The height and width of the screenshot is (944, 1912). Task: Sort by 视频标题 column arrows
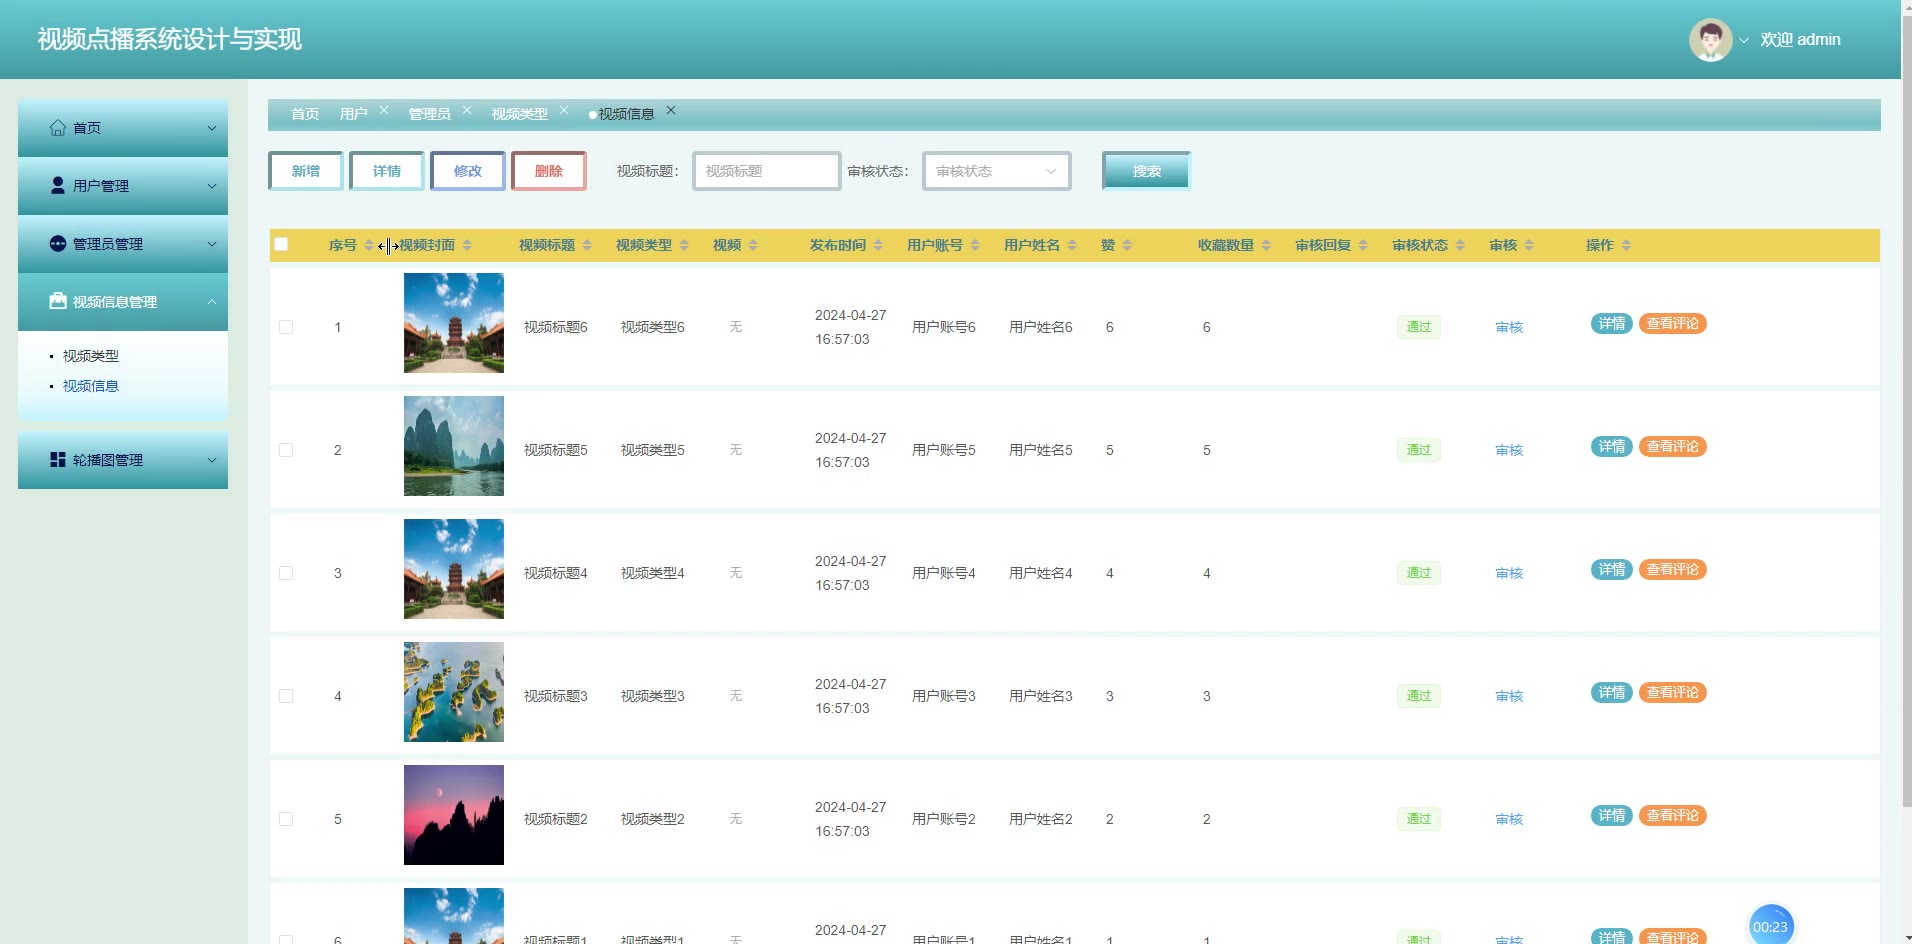tap(587, 245)
